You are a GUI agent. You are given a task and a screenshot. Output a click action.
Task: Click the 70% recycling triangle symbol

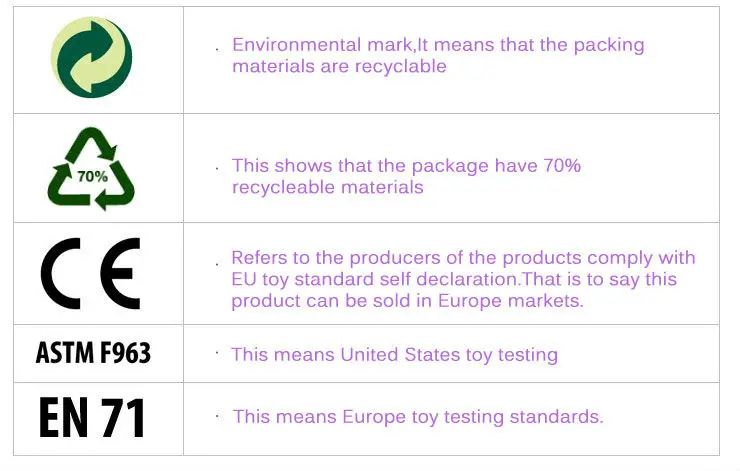point(91,168)
